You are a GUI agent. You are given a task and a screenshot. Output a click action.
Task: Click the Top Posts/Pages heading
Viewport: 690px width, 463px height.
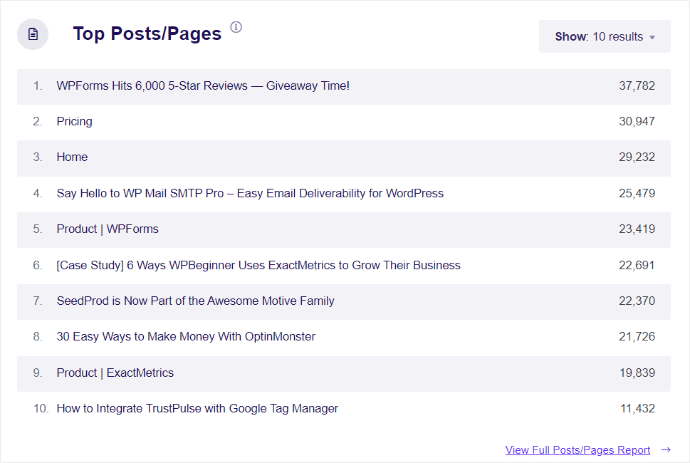(x=147, y=34)
